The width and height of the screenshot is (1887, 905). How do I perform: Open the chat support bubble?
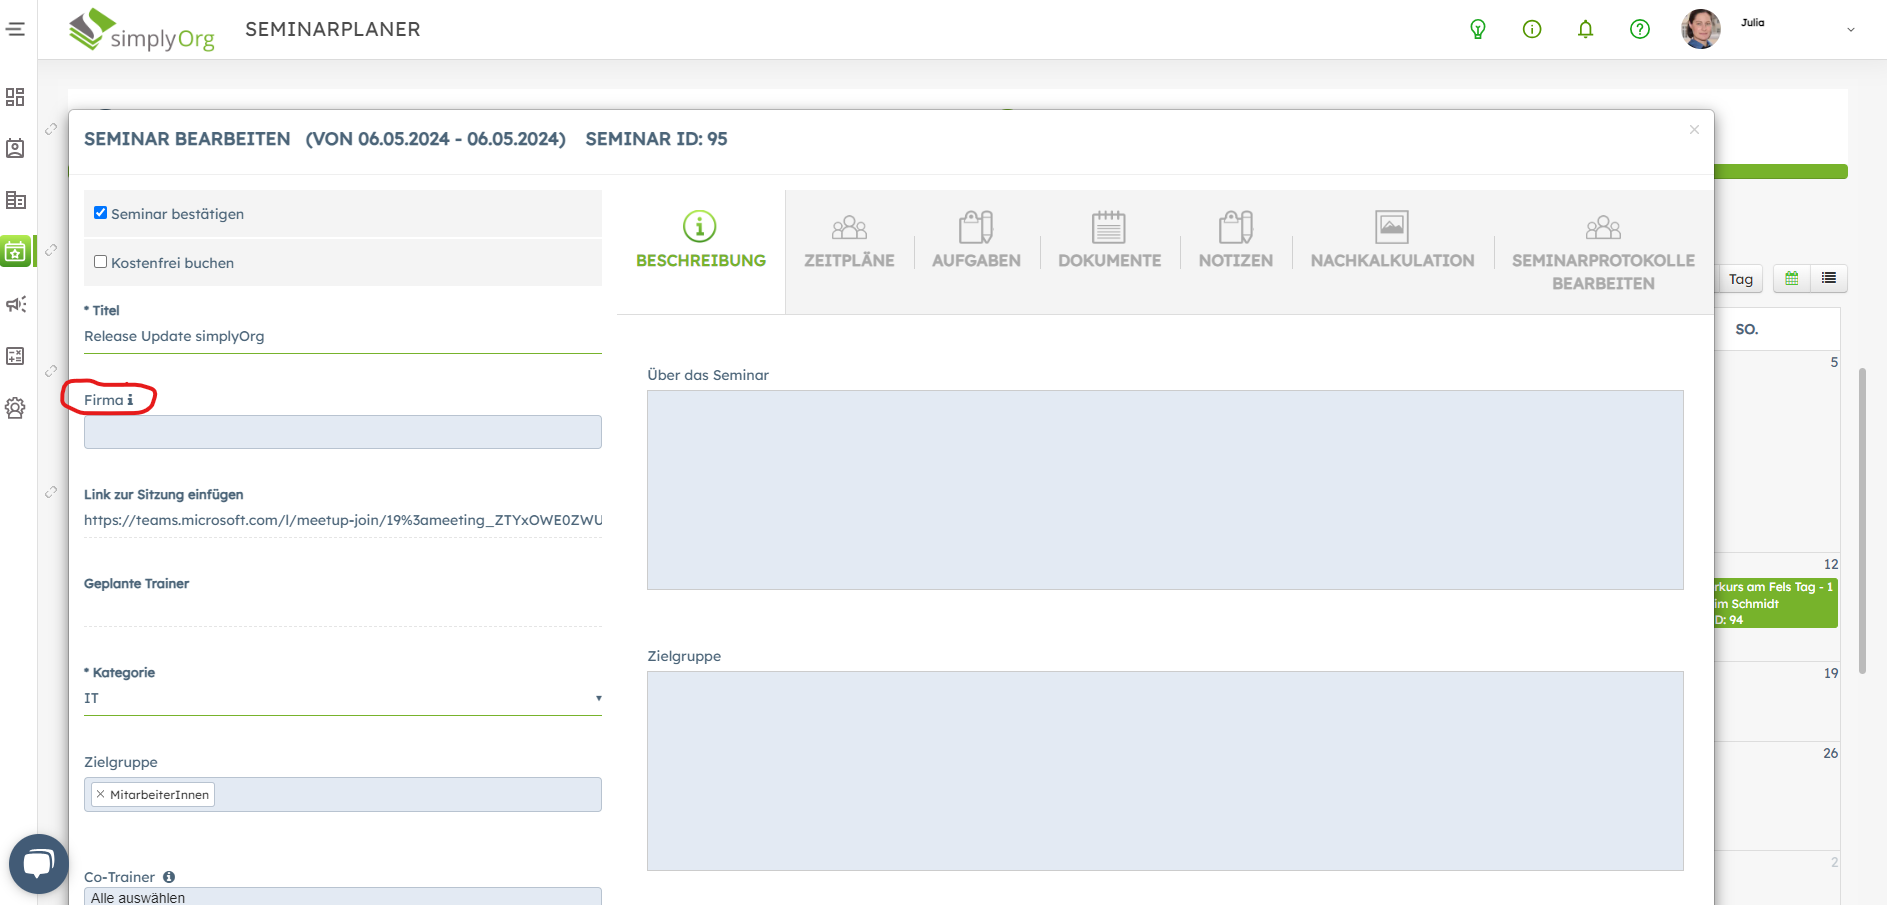[38, 863]
